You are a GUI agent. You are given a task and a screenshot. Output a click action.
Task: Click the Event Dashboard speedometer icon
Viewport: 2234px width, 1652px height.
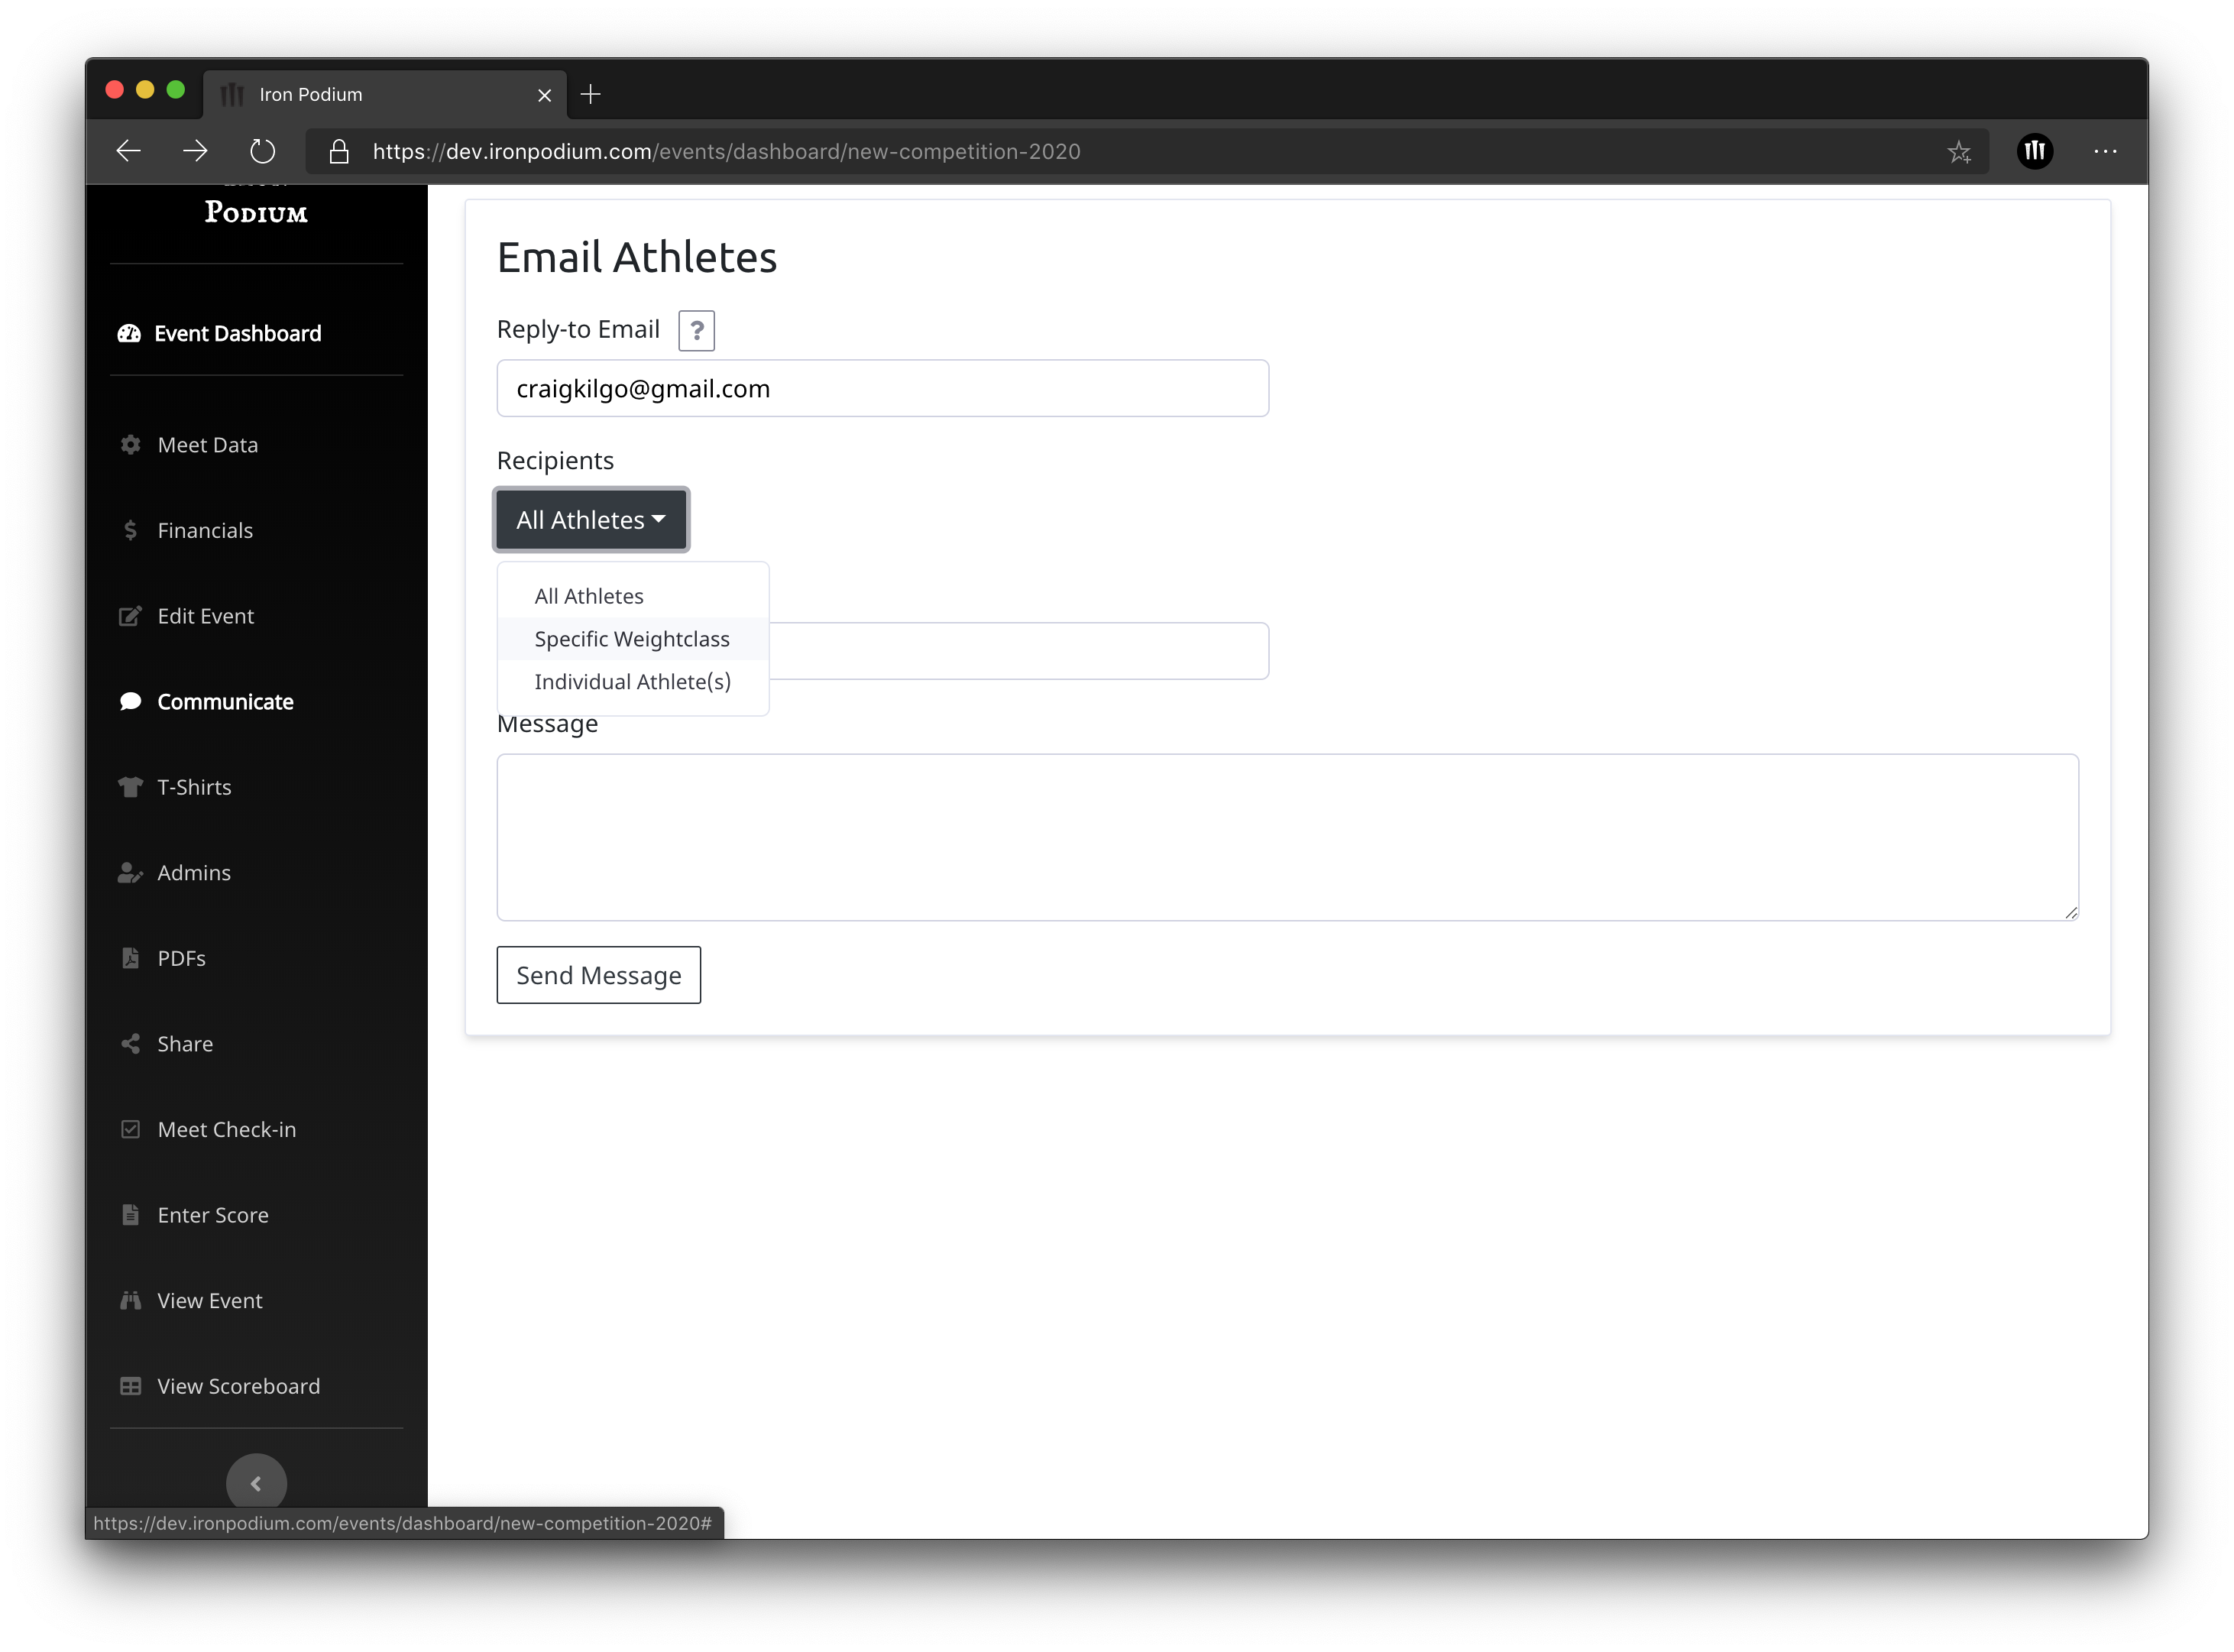(x=129, y=333)
